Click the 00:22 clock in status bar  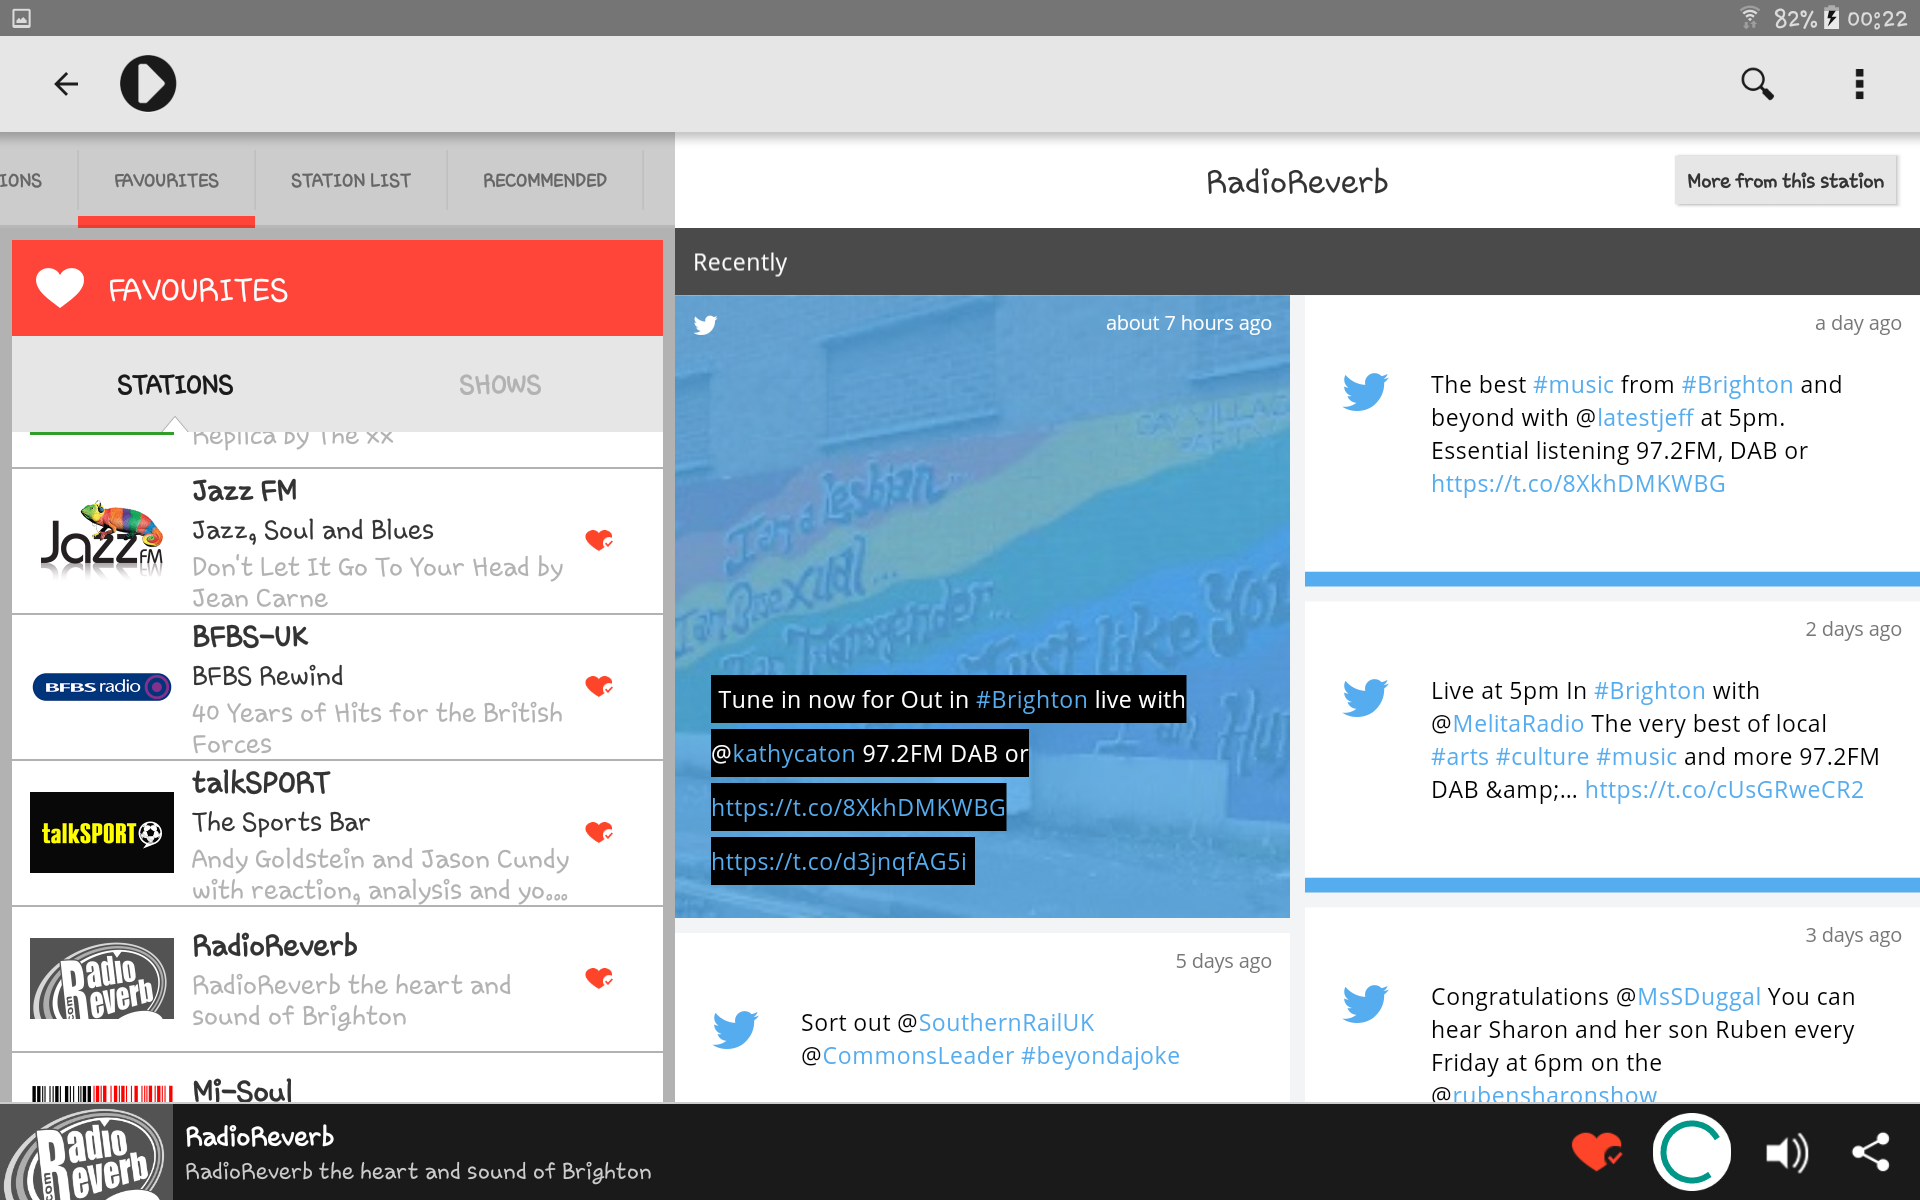click(x=1877, y=18)
